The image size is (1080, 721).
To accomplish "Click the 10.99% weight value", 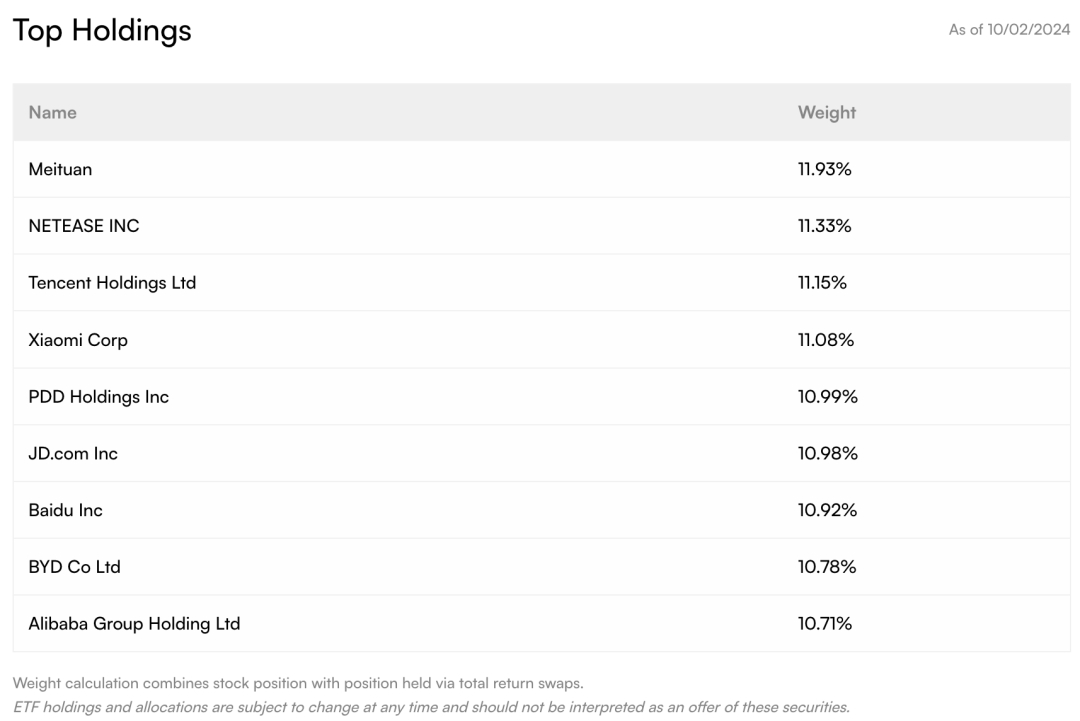I will click(x=827, y=397).
